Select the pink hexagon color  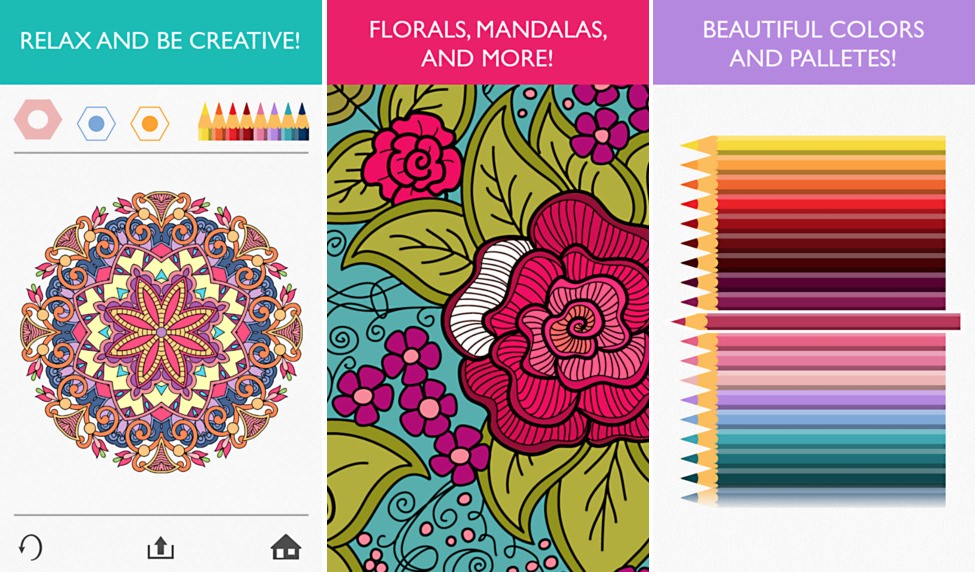coord(38,119)
